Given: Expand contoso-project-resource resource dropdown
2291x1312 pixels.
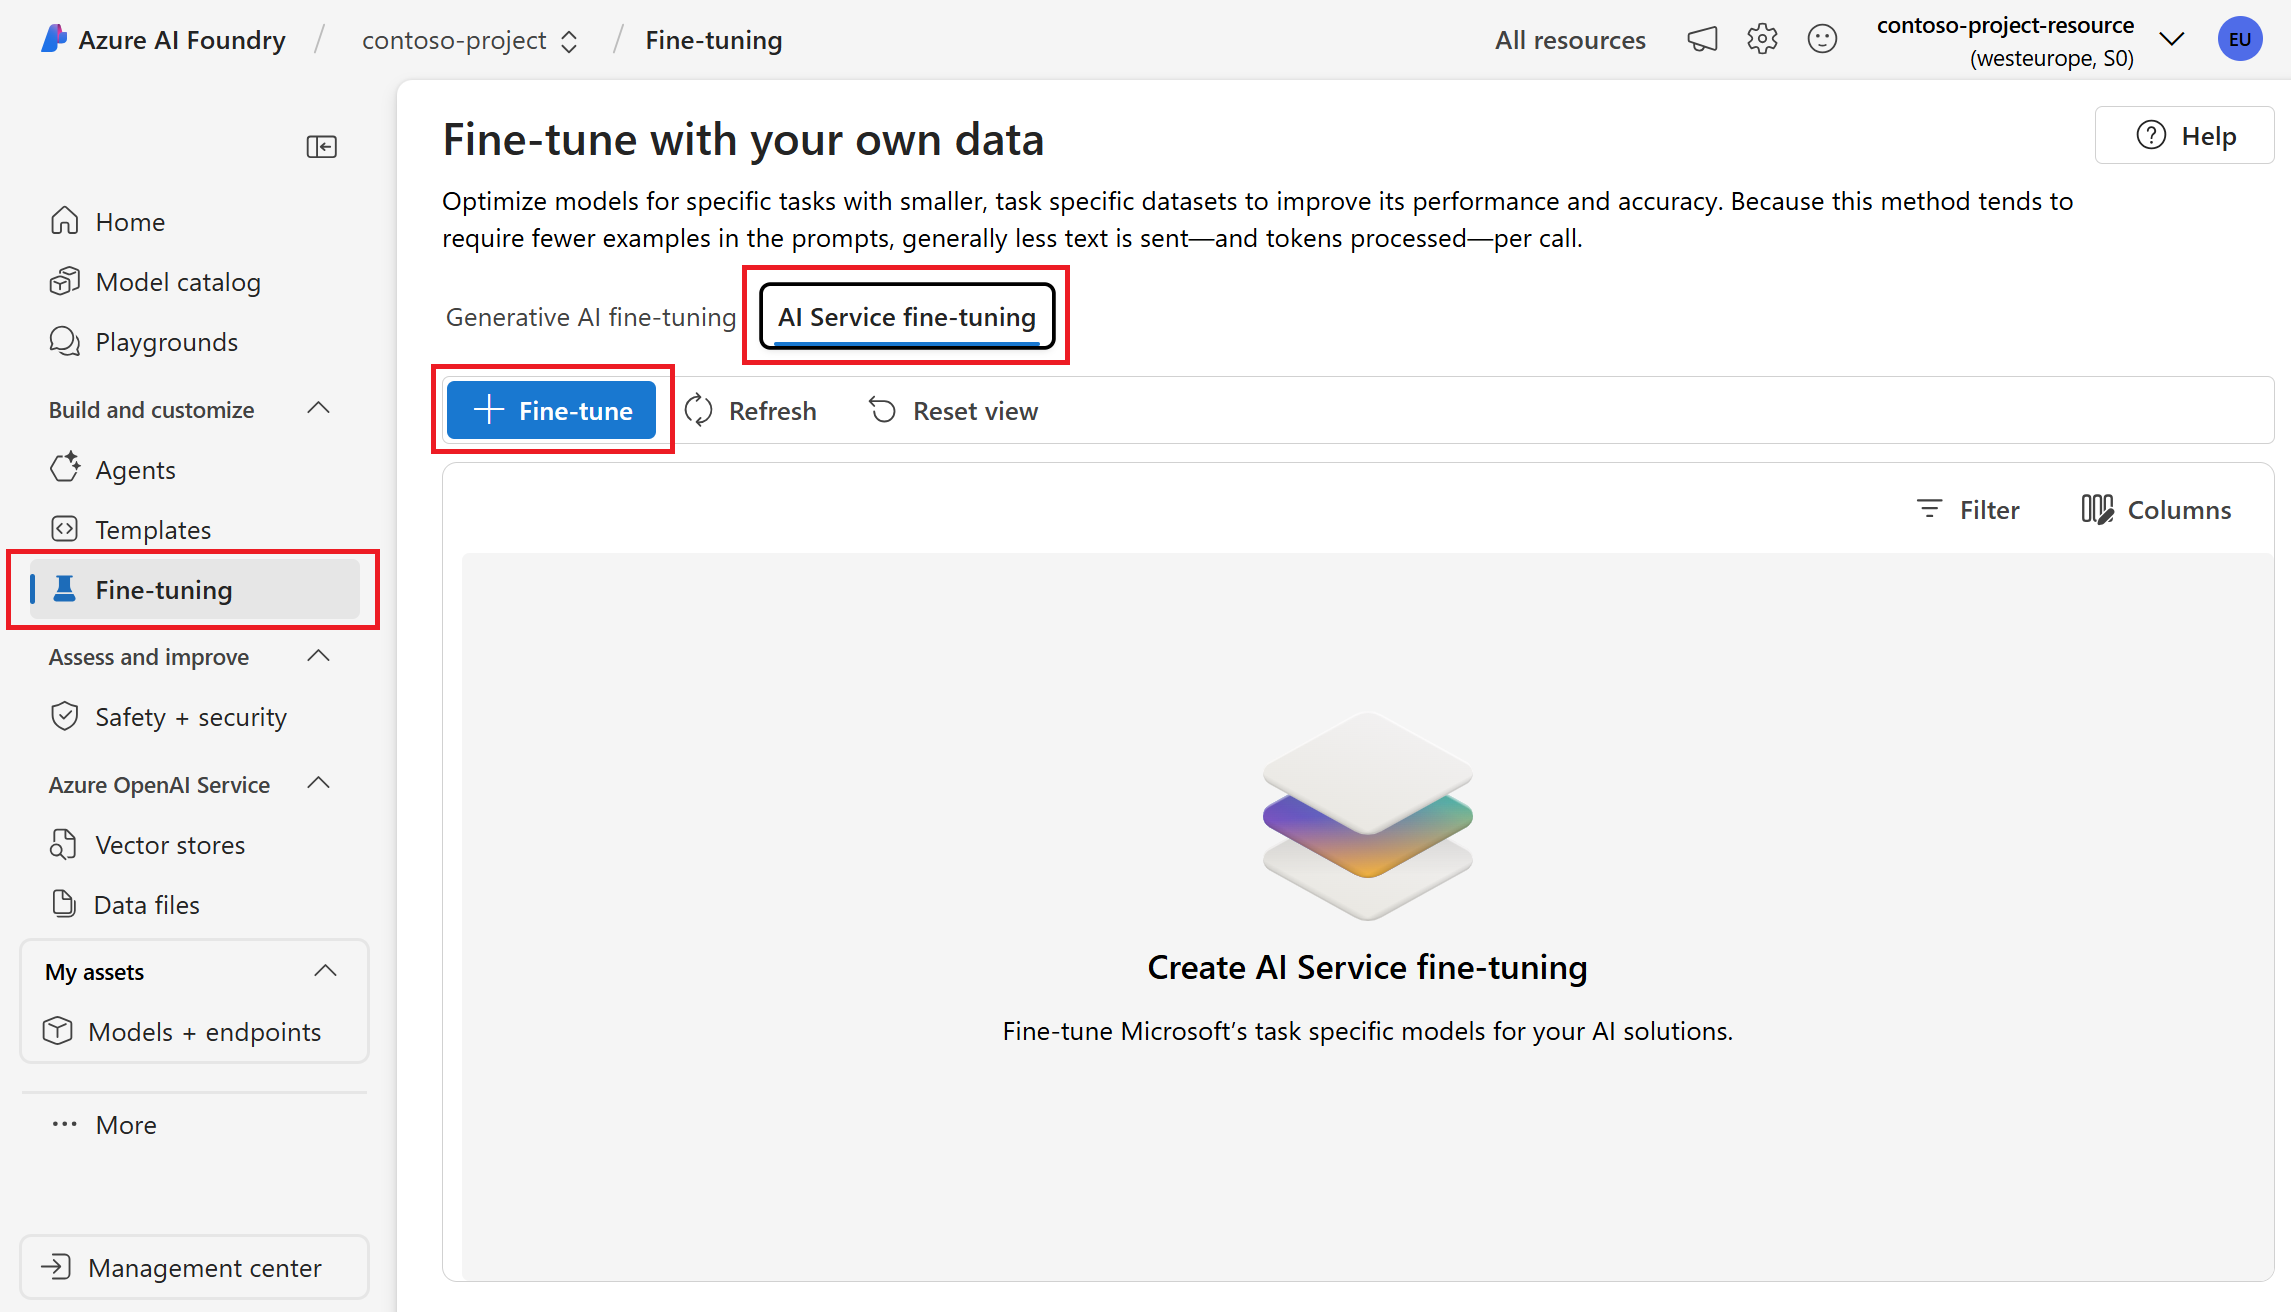Looking at the screenshot, I should pyautogui.click(x=2171, y=40).
